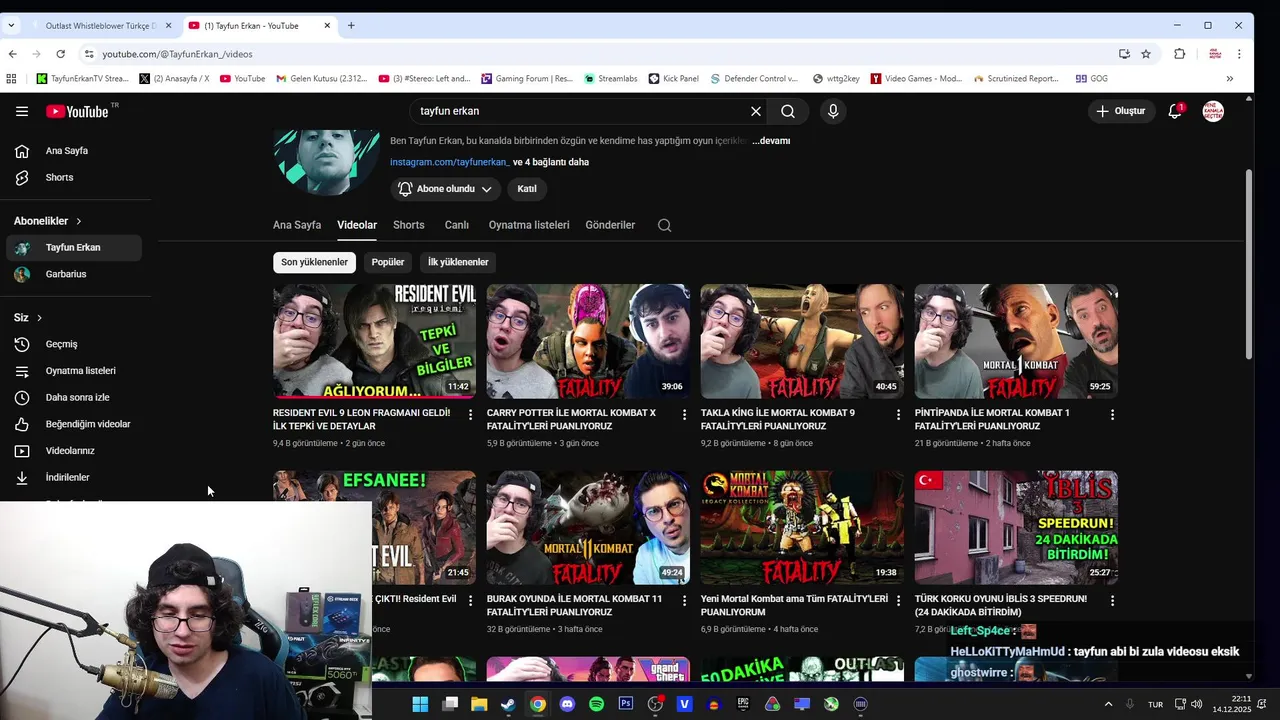Open Steam from the taskbar
1280x720 pixels.
click(508, 704)
